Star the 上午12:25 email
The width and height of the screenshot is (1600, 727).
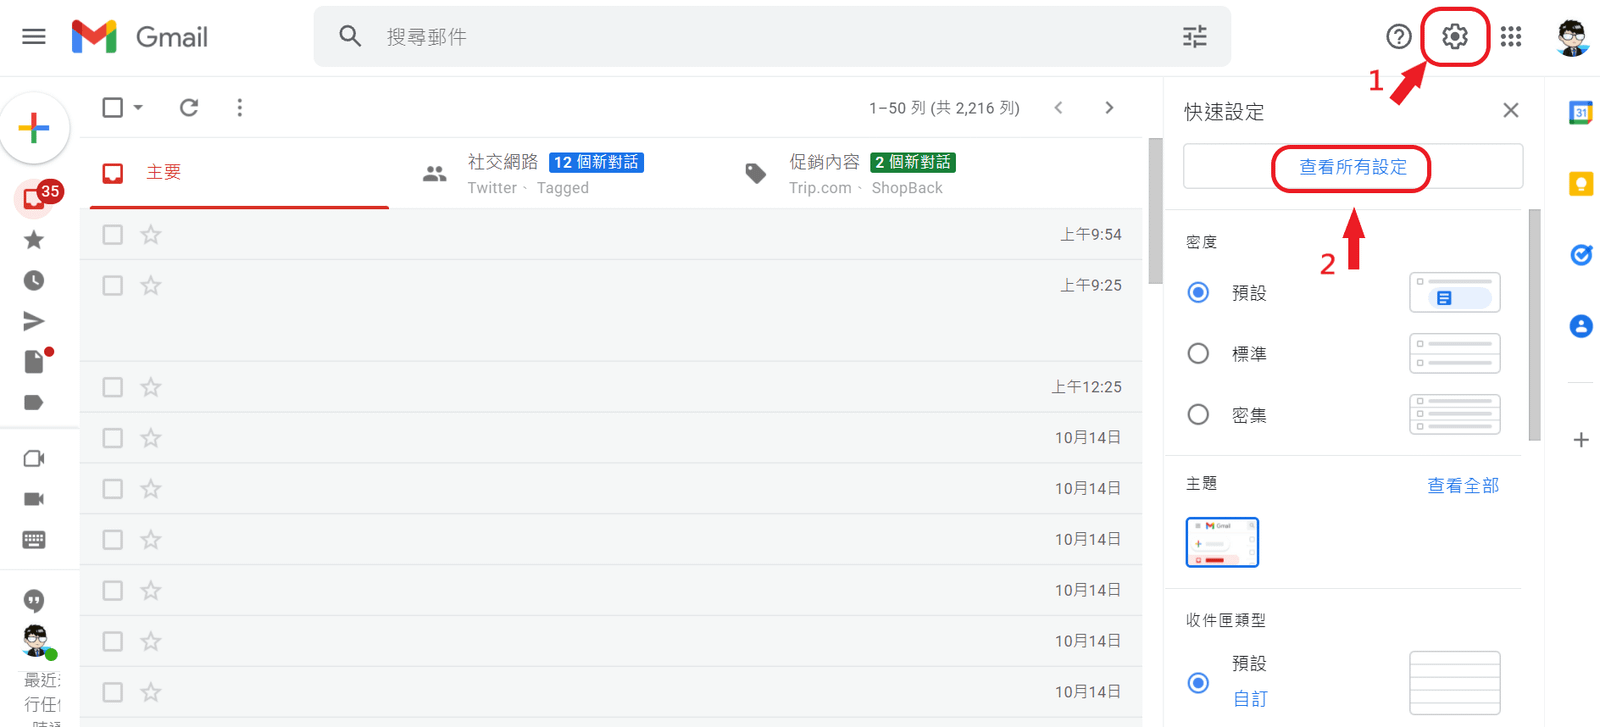pyautogui.click(x=151, y=387)
